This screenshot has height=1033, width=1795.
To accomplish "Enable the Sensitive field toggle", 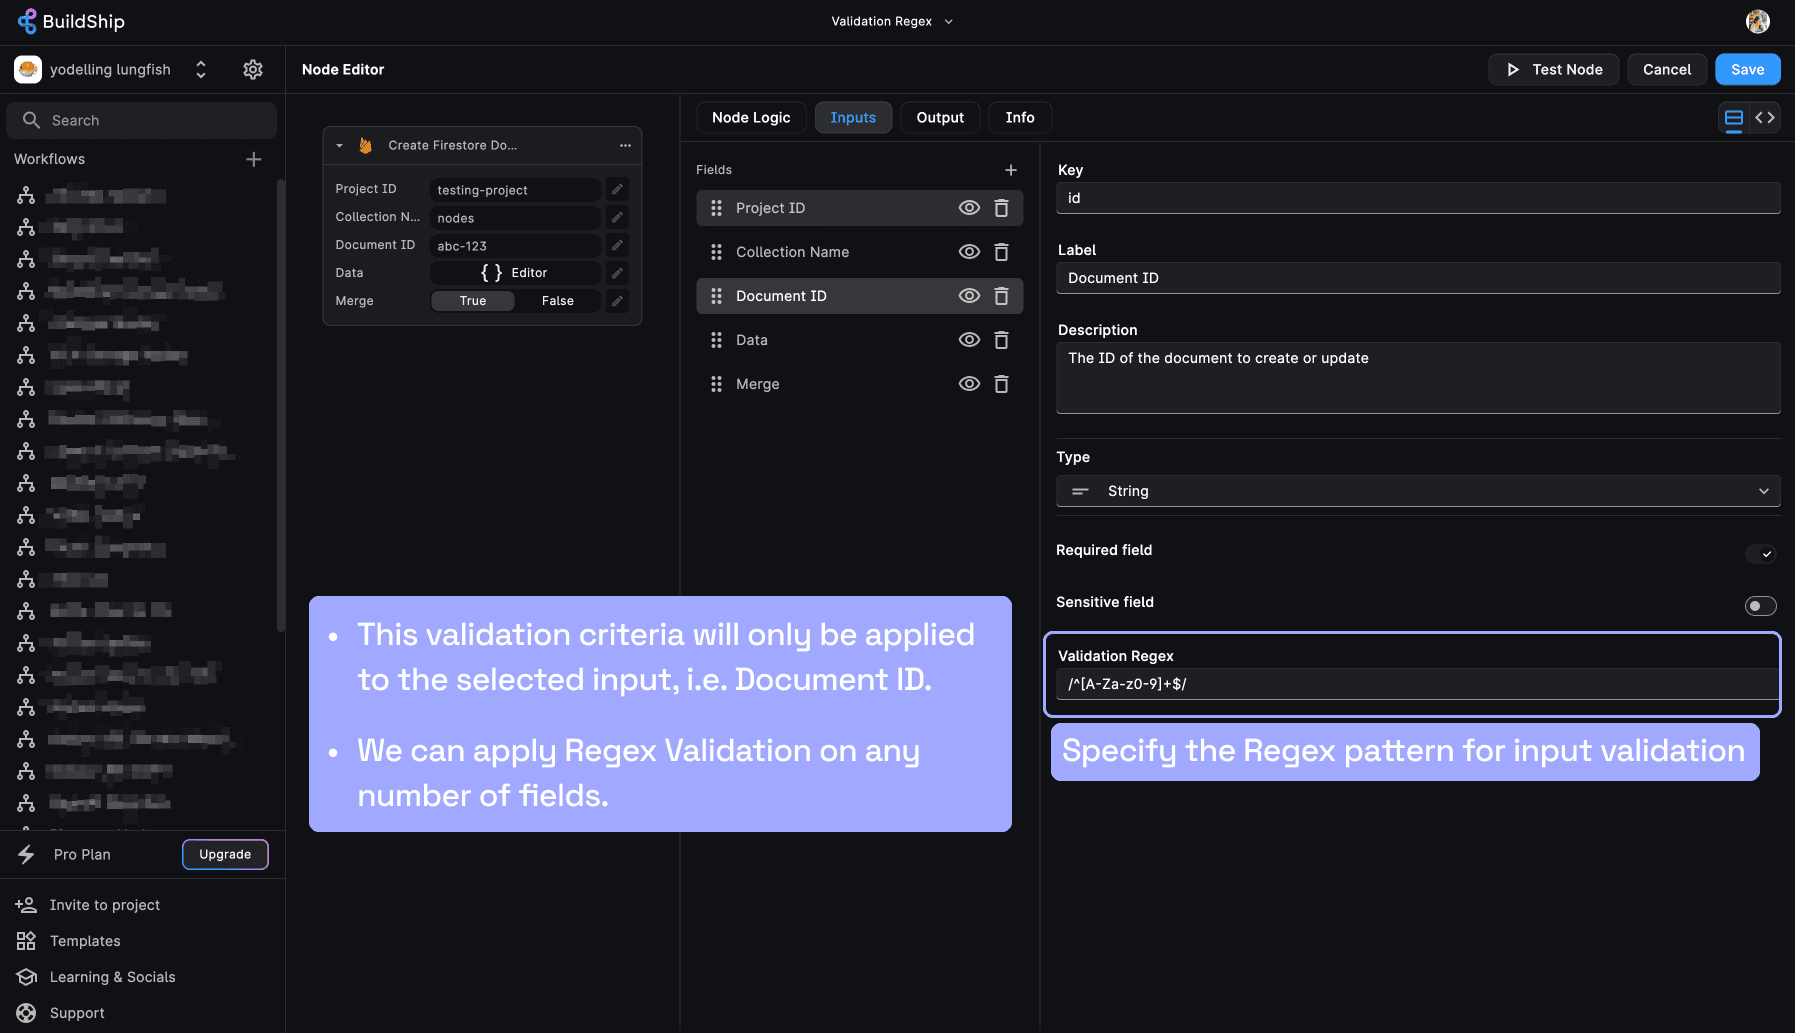I will pos(1760,606).
